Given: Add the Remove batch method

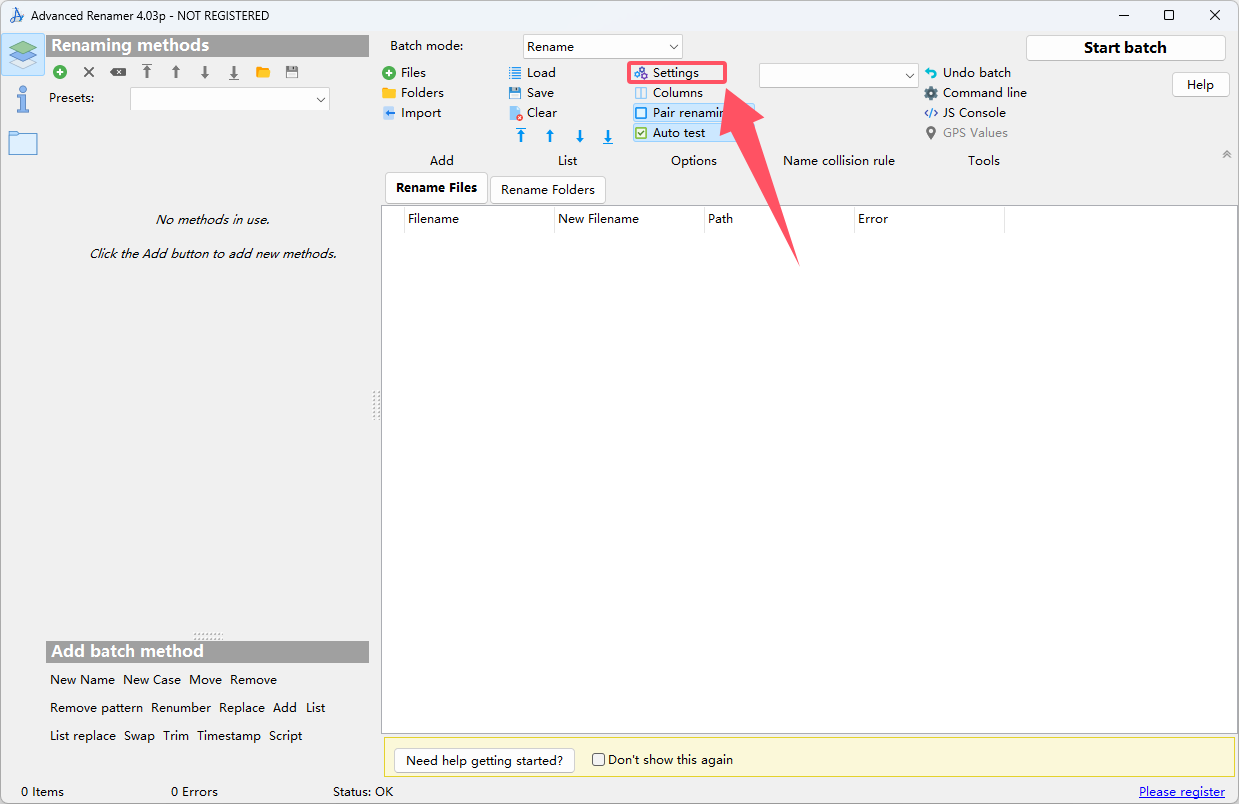Looking at the screenshot, I should tap(254, 680).
